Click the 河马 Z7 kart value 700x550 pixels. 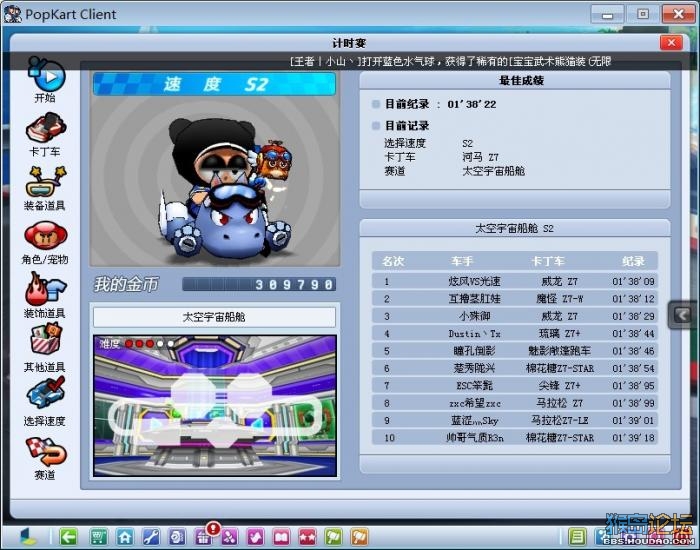pyautogui.click(x=480, y=157)
